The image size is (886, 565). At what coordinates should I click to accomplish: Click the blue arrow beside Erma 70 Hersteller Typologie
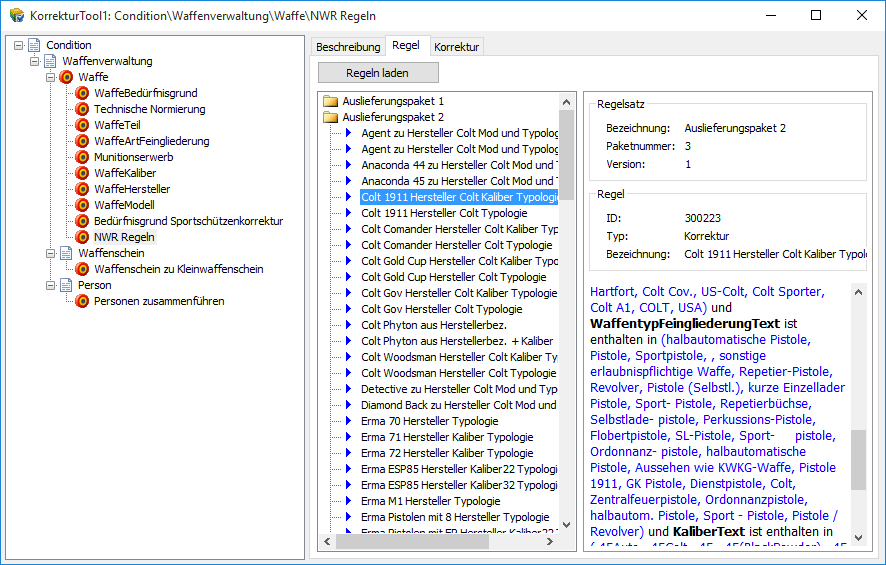coord(349,421)
